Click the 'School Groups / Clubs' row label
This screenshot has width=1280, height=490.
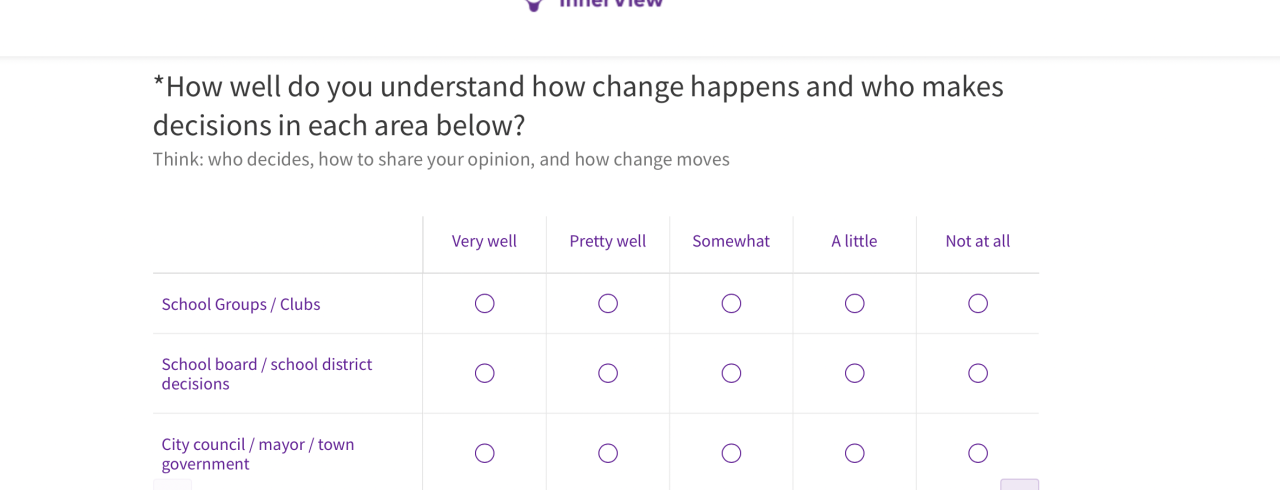click(x=241, y=304)
